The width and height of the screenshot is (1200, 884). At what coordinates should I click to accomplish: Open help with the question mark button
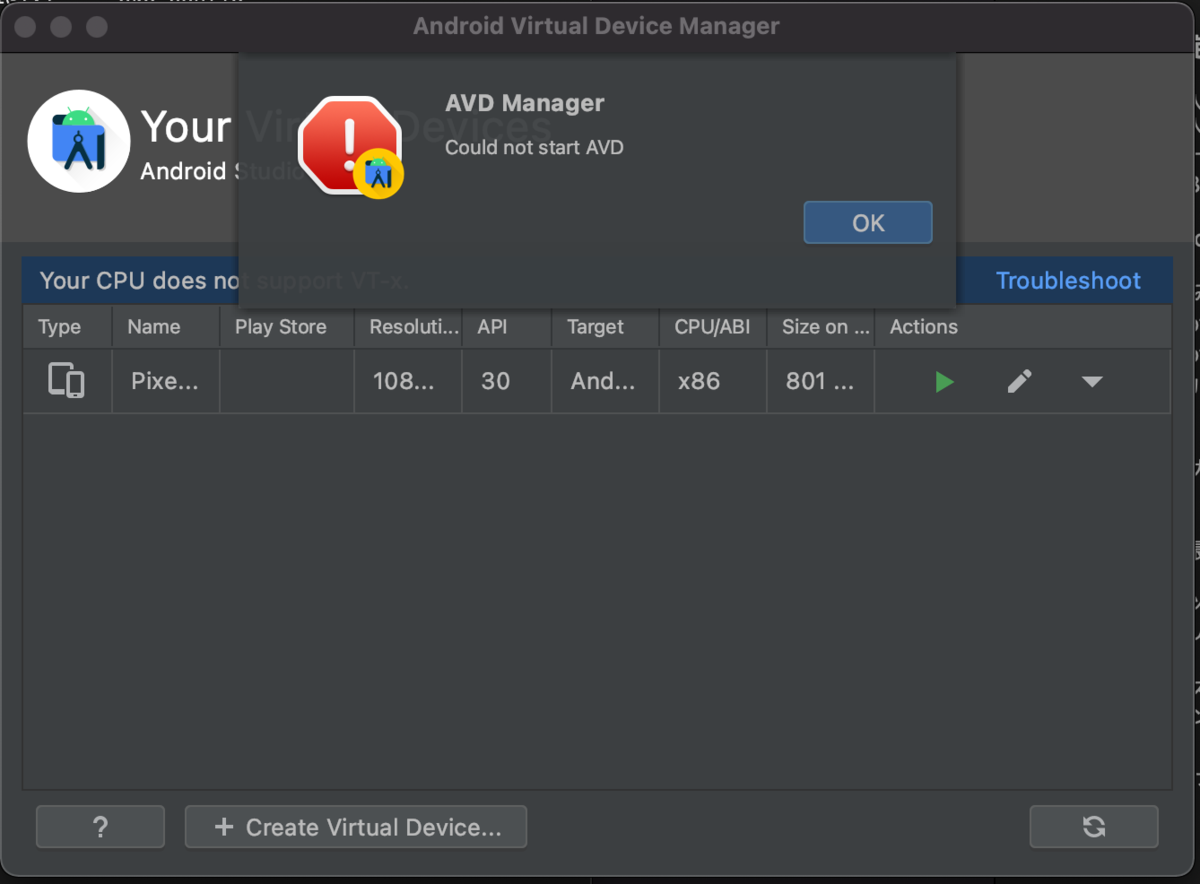pyautogui.click(x=100, y=827)
